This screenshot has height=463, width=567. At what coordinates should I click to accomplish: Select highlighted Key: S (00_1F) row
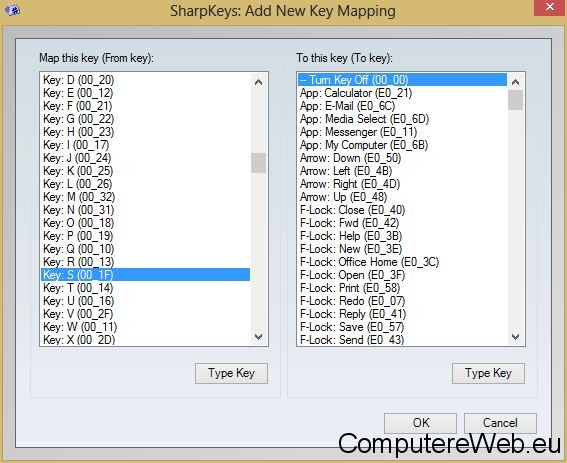[145, 275]
